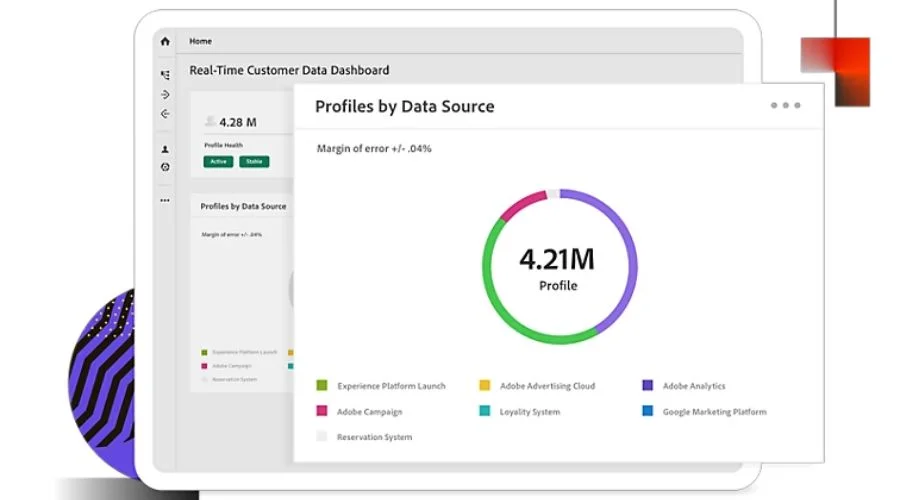Open the hierarchy workflow icon in sidebar
Viewport: 900px width, 500px height.
pos(165,75)
